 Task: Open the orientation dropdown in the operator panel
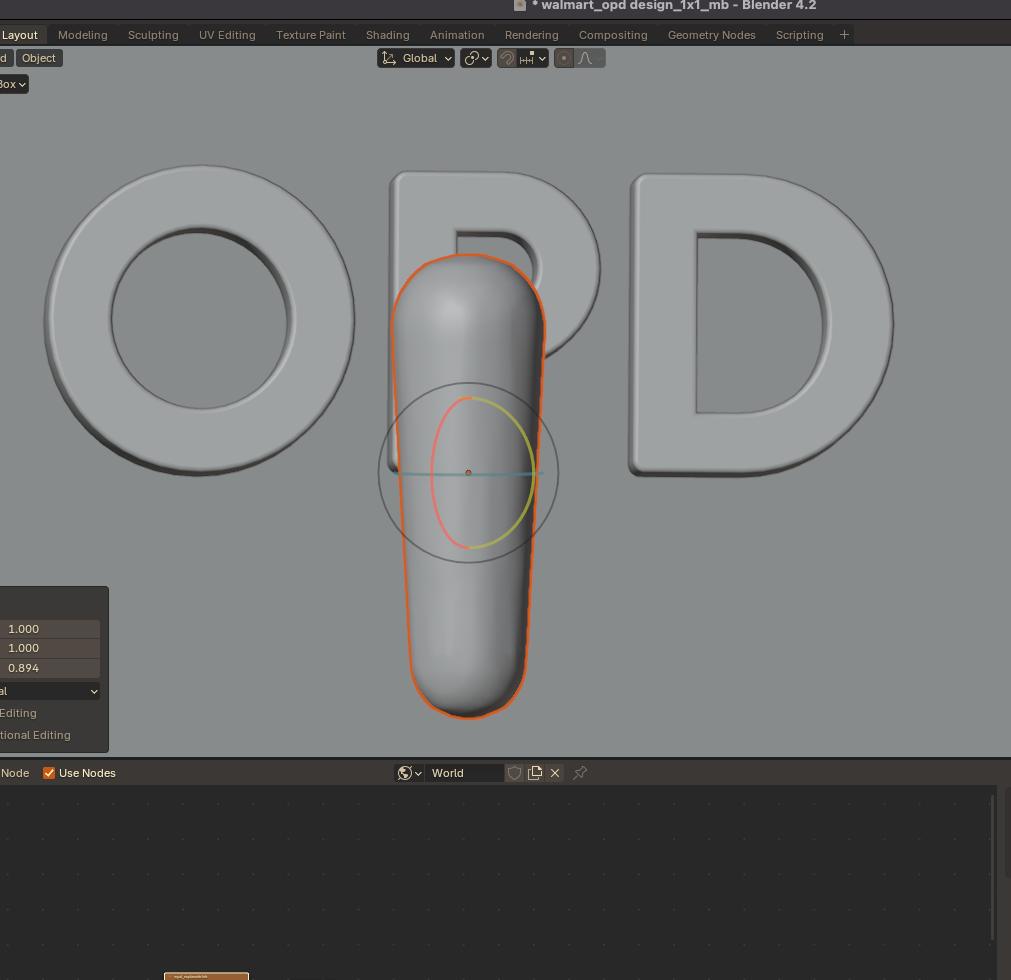50,691
